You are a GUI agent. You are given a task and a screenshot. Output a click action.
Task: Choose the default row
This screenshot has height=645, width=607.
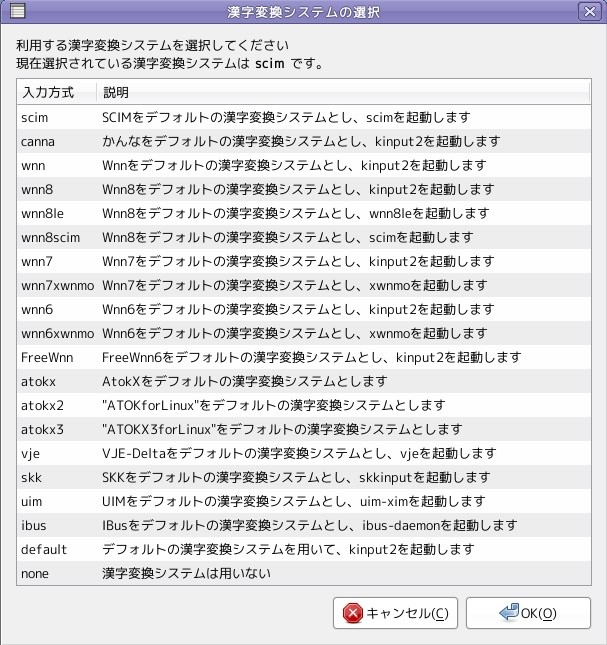pos(304,549)
